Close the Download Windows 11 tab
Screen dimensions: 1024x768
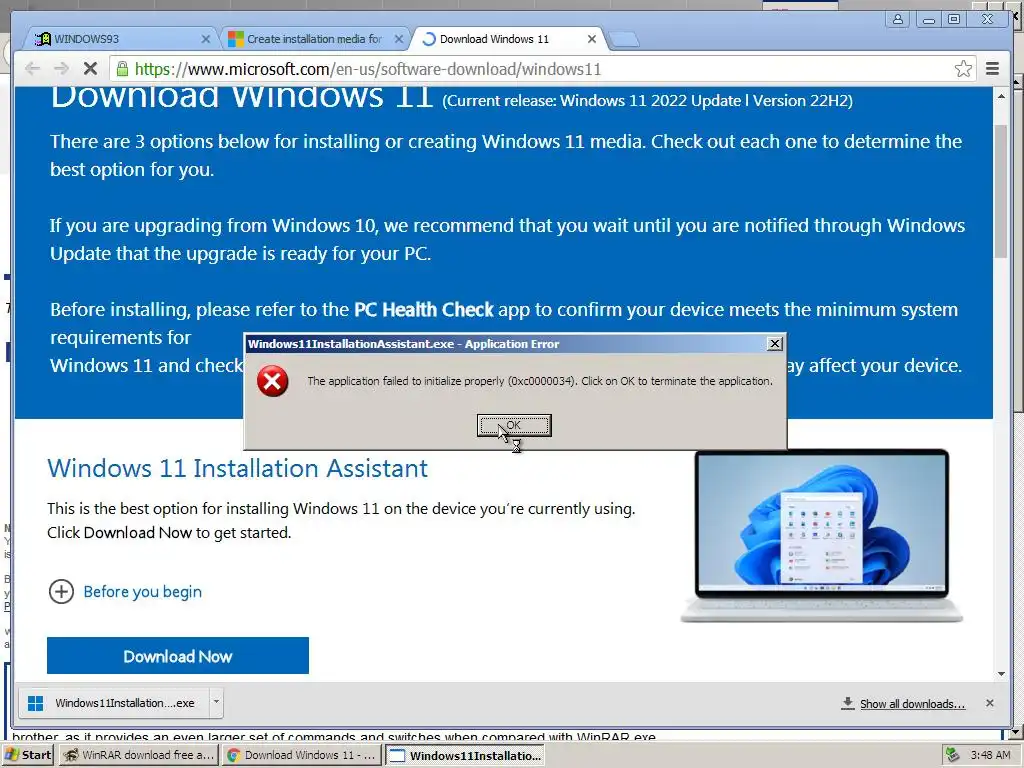coord(592,39)
